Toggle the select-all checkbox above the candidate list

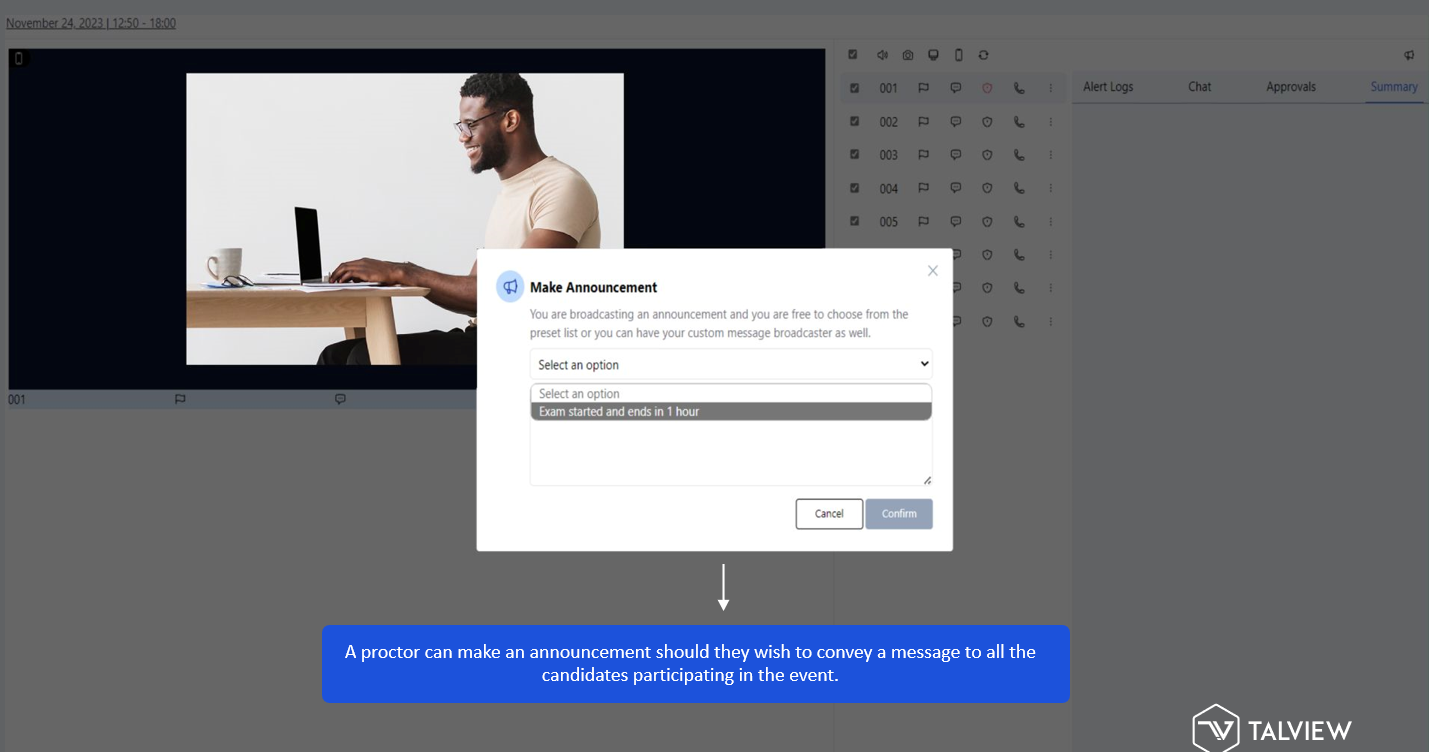point(853,55)
